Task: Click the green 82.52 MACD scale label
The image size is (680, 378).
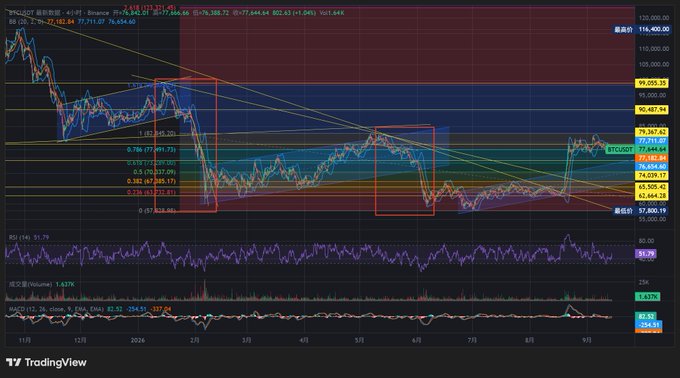Action: (x=646, y=316)
